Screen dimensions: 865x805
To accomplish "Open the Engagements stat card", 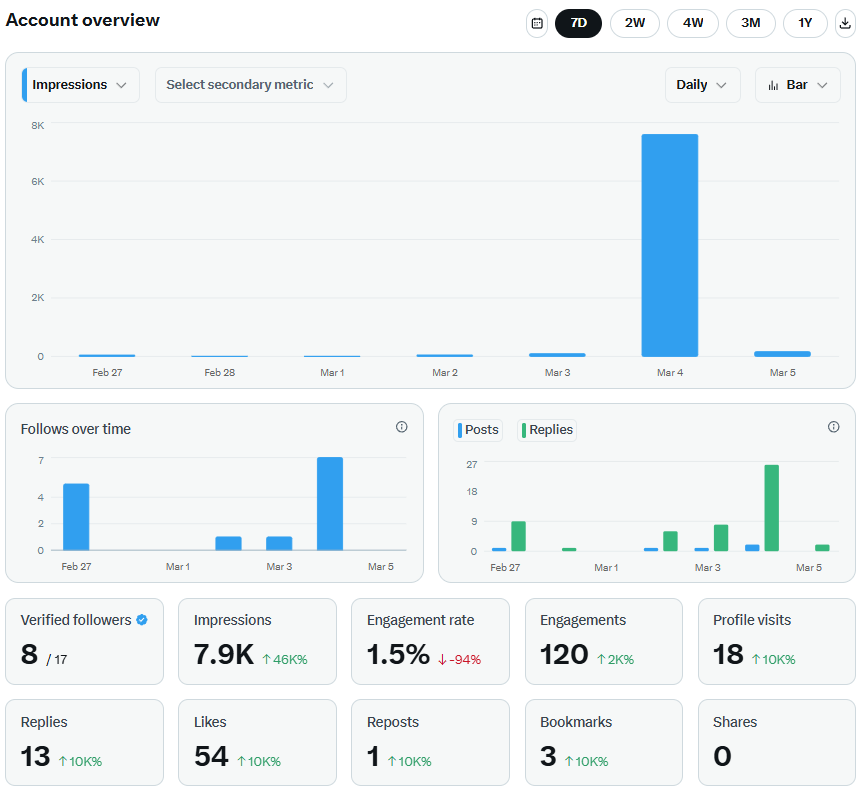I will [604, 641].
